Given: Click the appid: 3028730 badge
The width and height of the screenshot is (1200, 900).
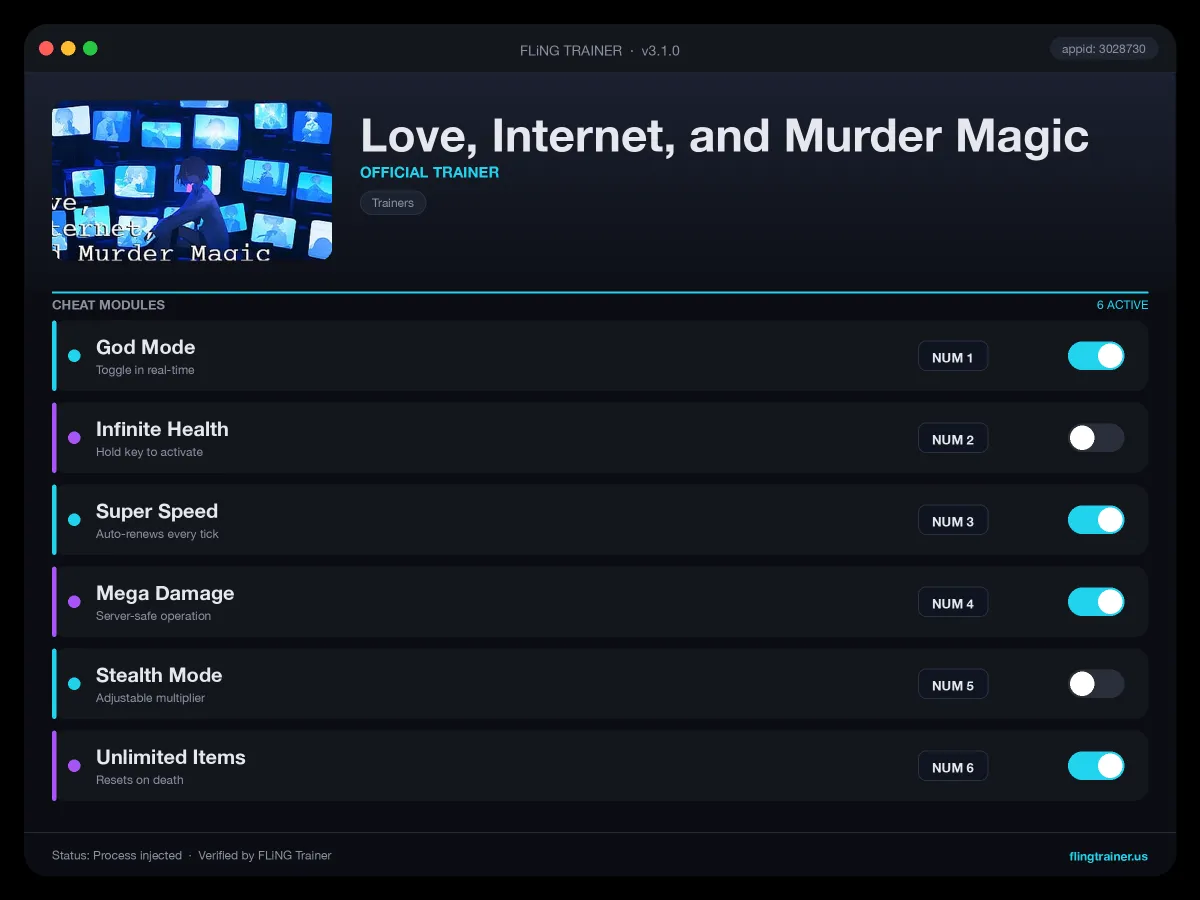Looking at the screenshot, I should [1104, 48].
